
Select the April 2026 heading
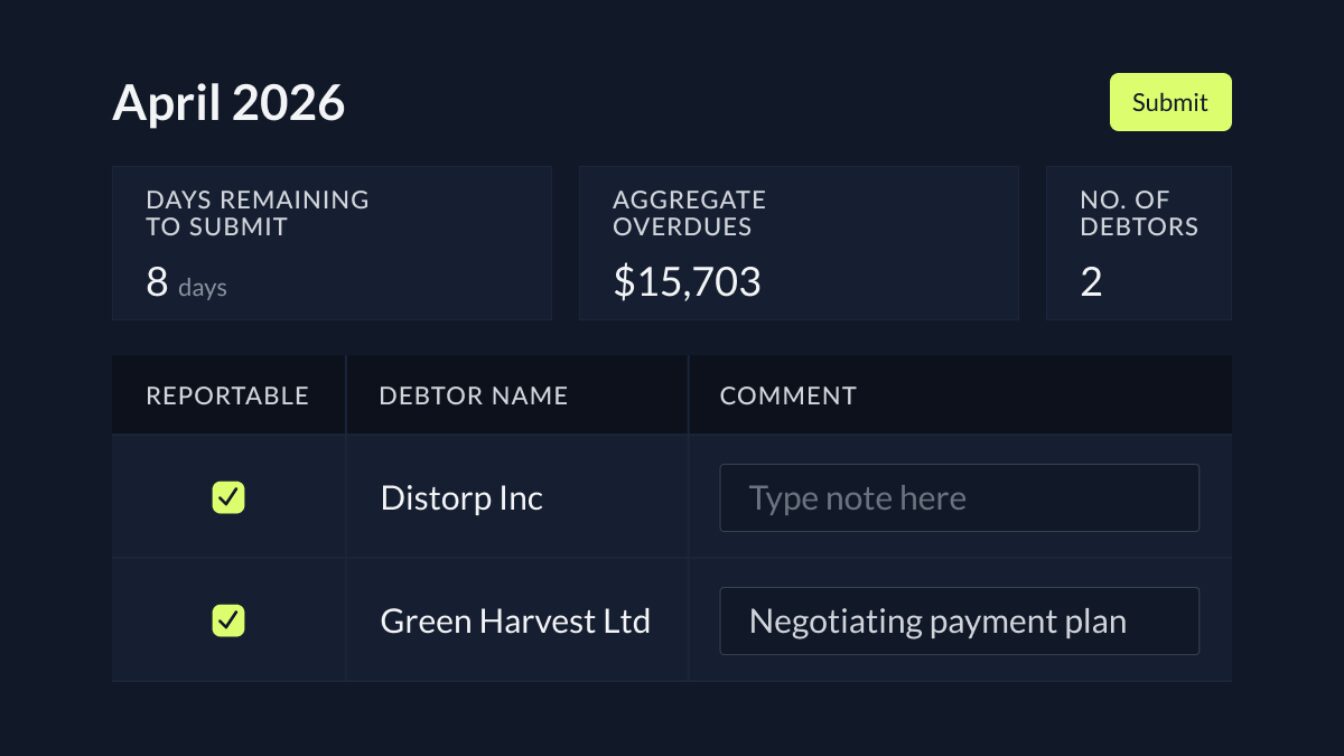(228, 101)
